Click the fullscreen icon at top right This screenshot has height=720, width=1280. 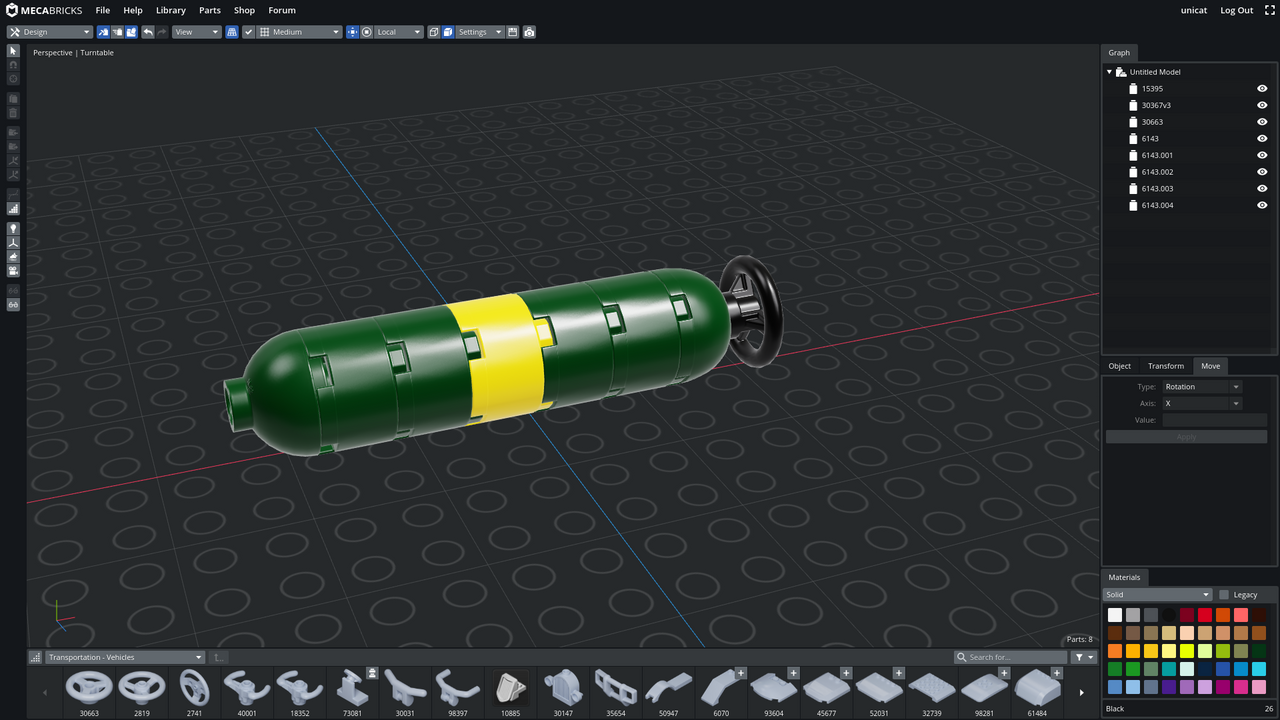click(1269, 10)
